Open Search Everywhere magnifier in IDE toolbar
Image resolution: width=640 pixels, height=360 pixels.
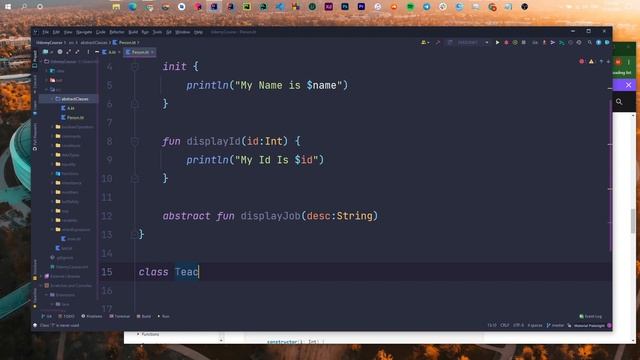tap(590, 42)
